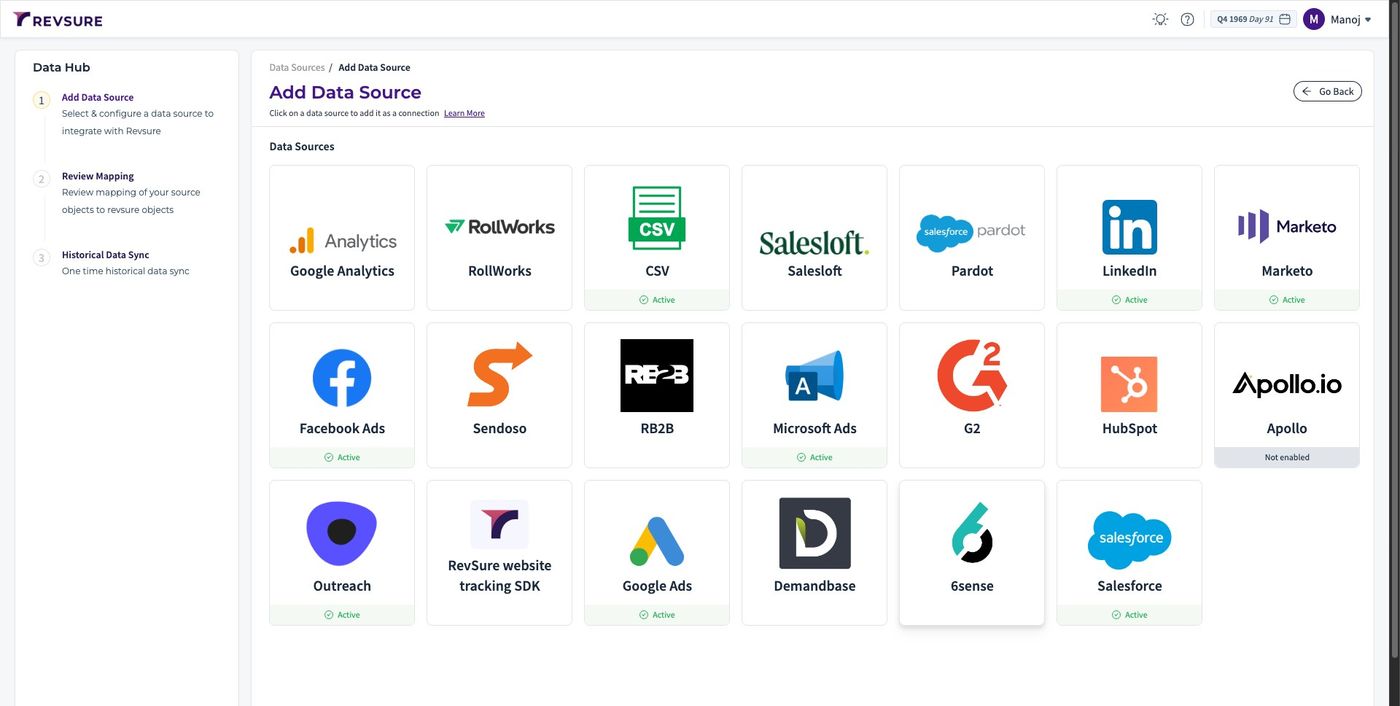Open the help question mark icon
Viewport: 1400px width, 706px height.
(x=1187, y=19)
